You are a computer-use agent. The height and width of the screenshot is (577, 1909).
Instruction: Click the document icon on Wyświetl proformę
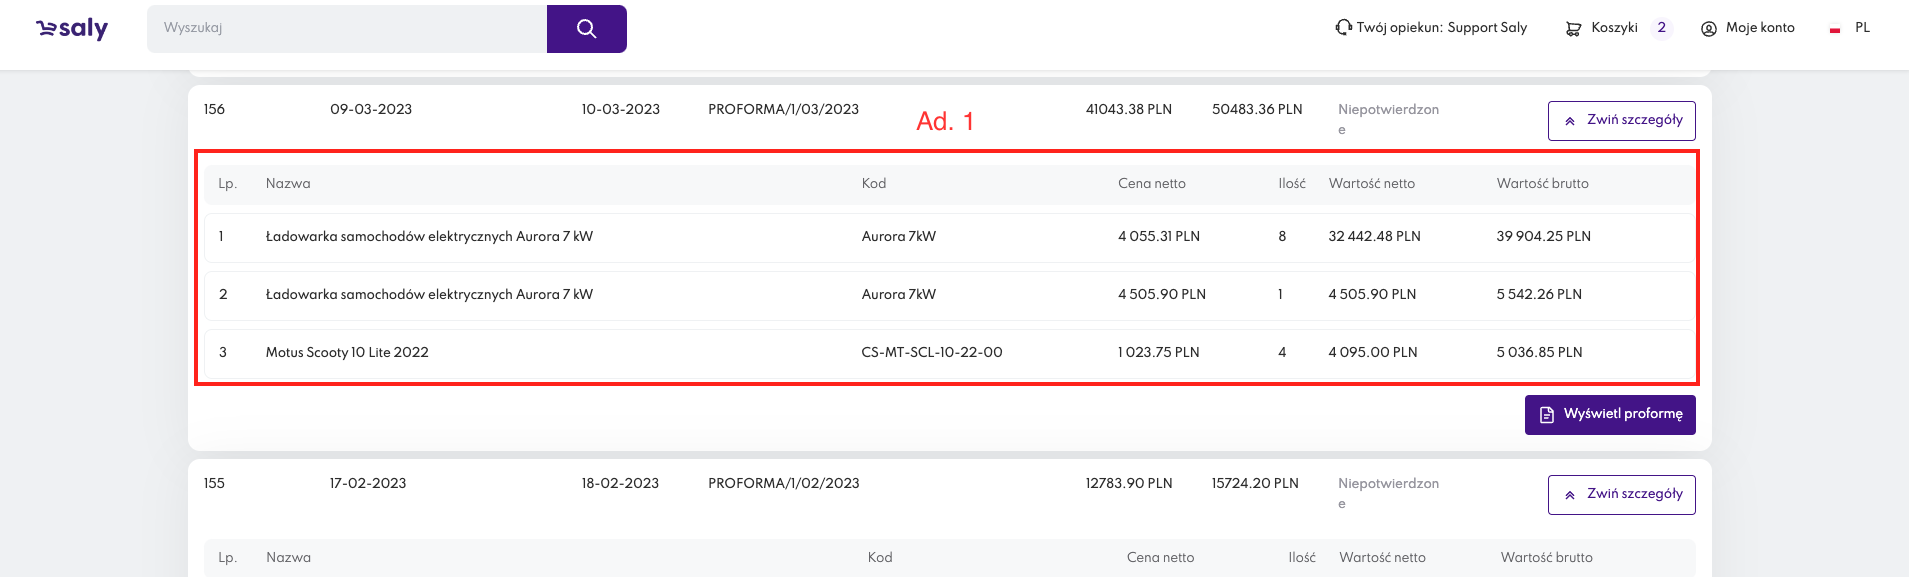(x=1547, y=415)
